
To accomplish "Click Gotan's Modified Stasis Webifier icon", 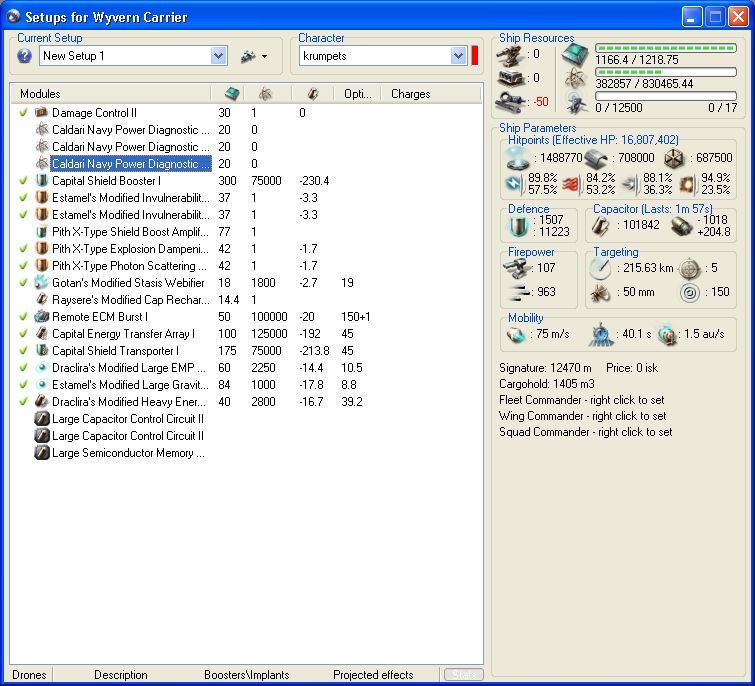I will tap(42, 283).
